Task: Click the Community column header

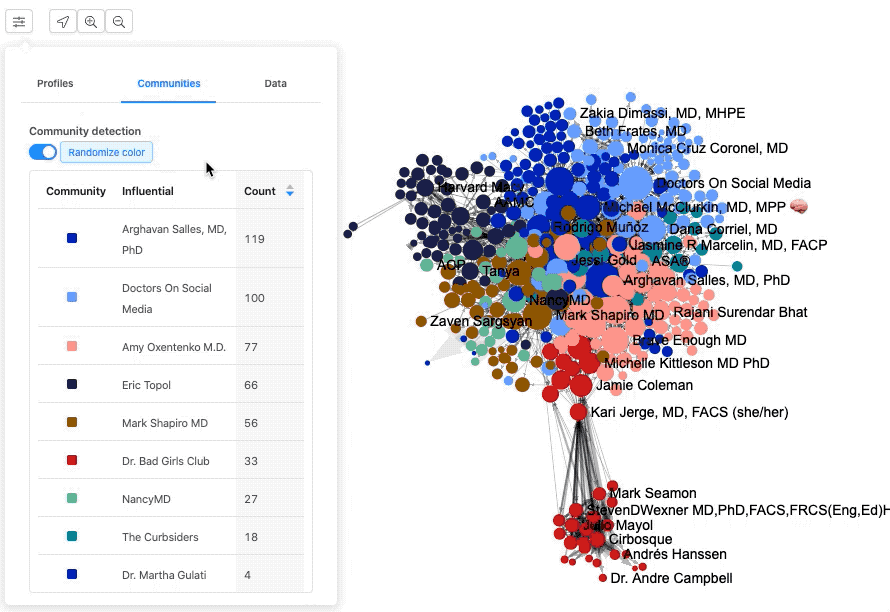Action: [x=76, y=191]
